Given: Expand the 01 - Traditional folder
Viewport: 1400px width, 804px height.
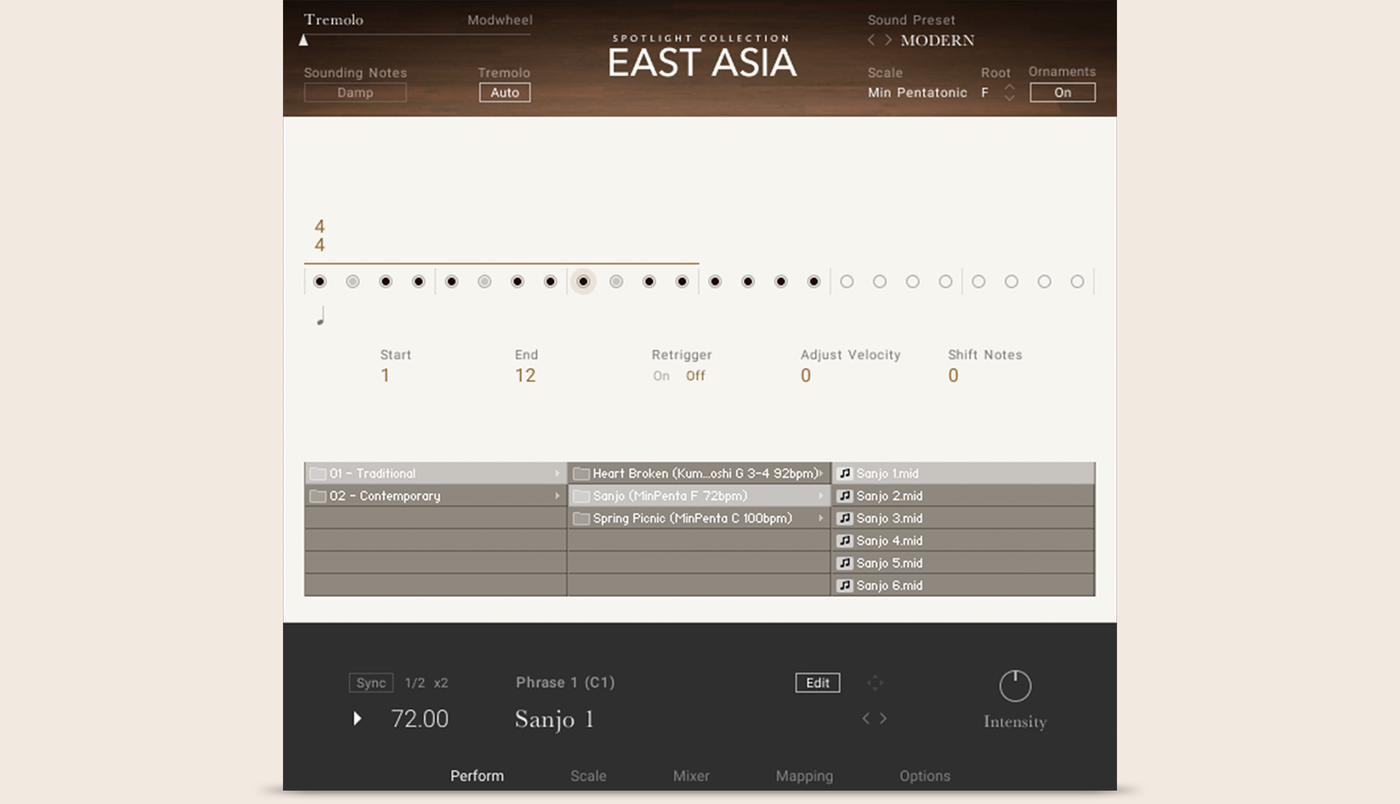Looking at the screenshot, I should (435, 473).
